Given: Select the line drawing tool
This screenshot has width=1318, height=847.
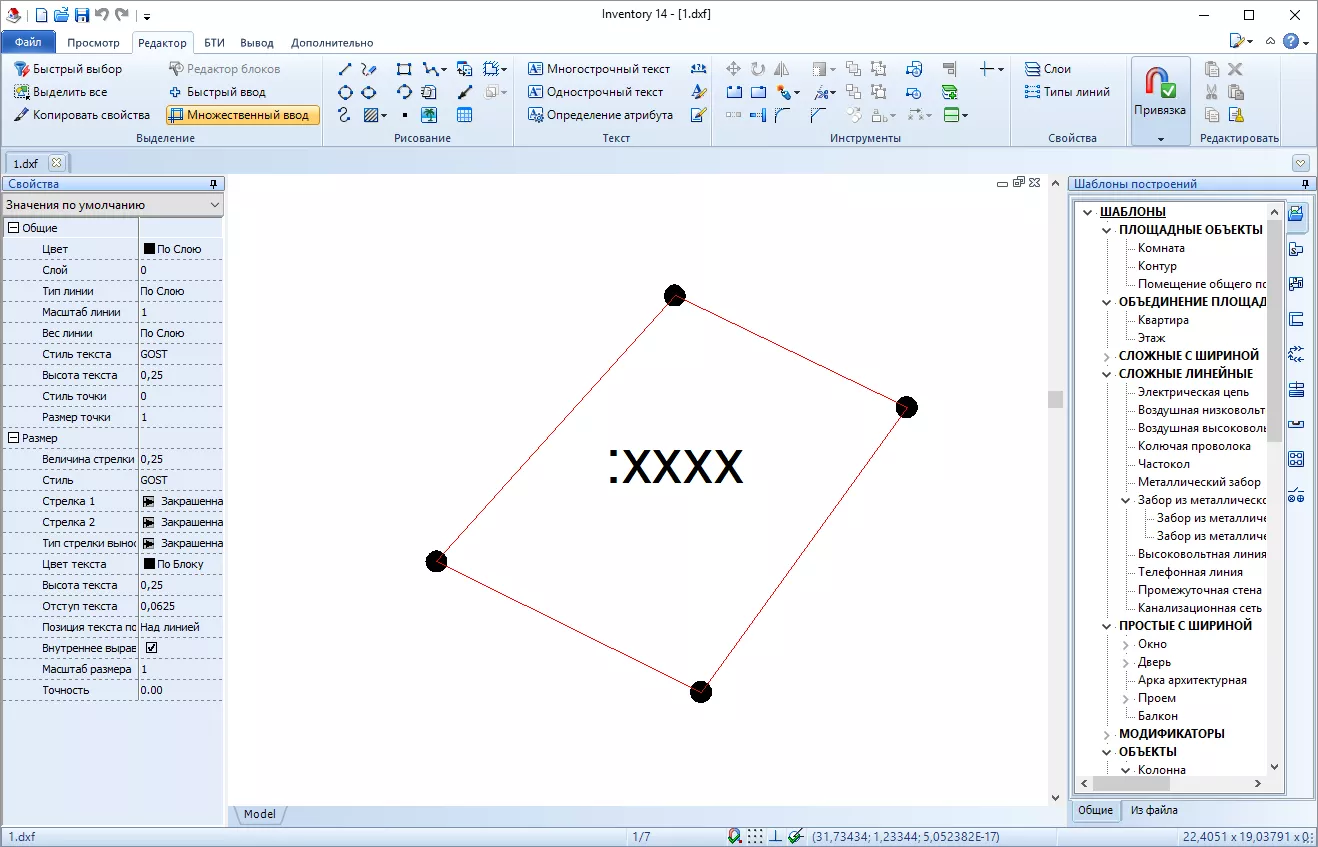Looking at the screenshot, I should click(x=345, y=69).
